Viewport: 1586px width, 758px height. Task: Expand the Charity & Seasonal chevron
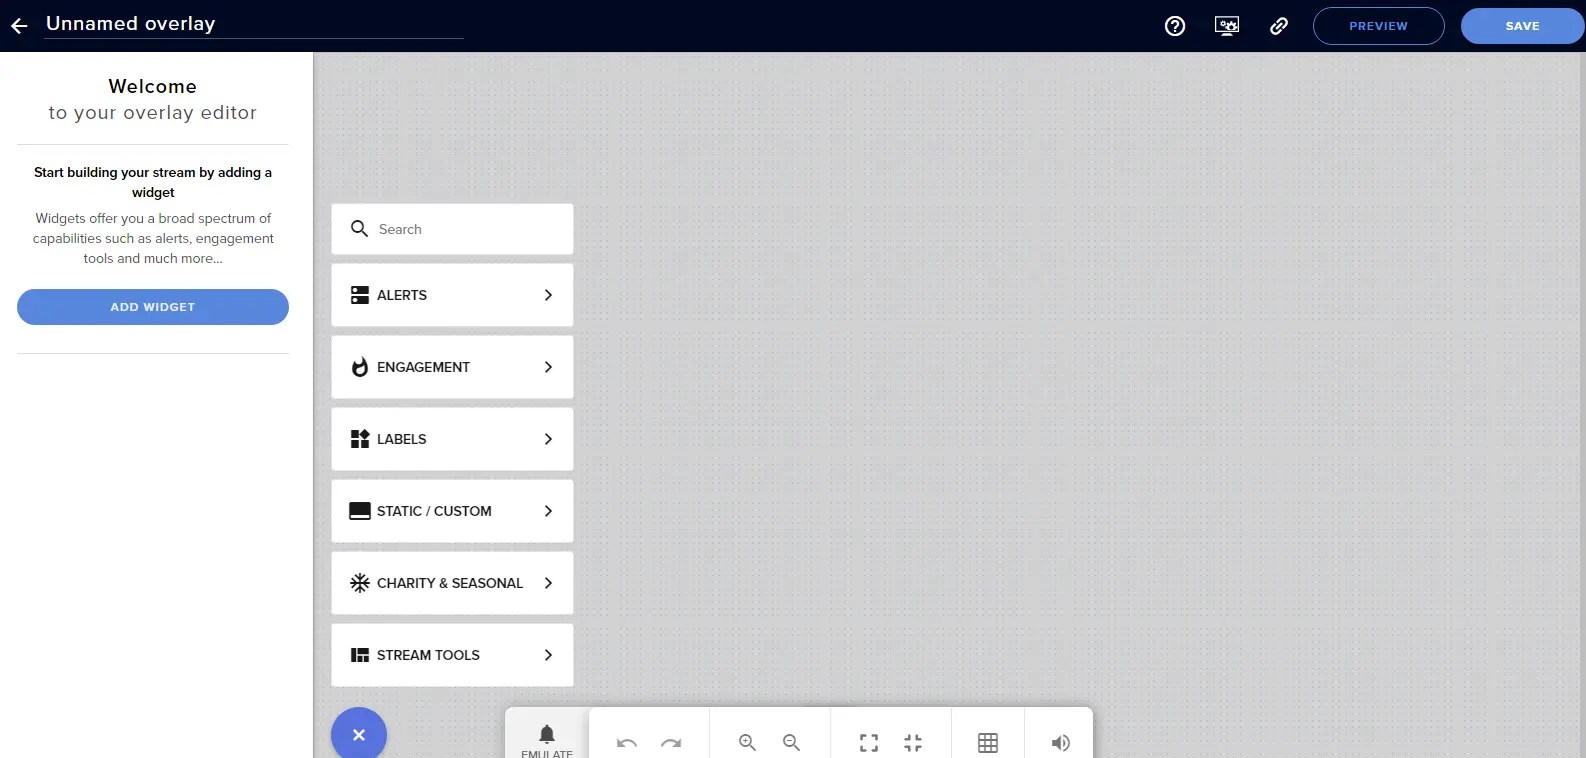548,583
